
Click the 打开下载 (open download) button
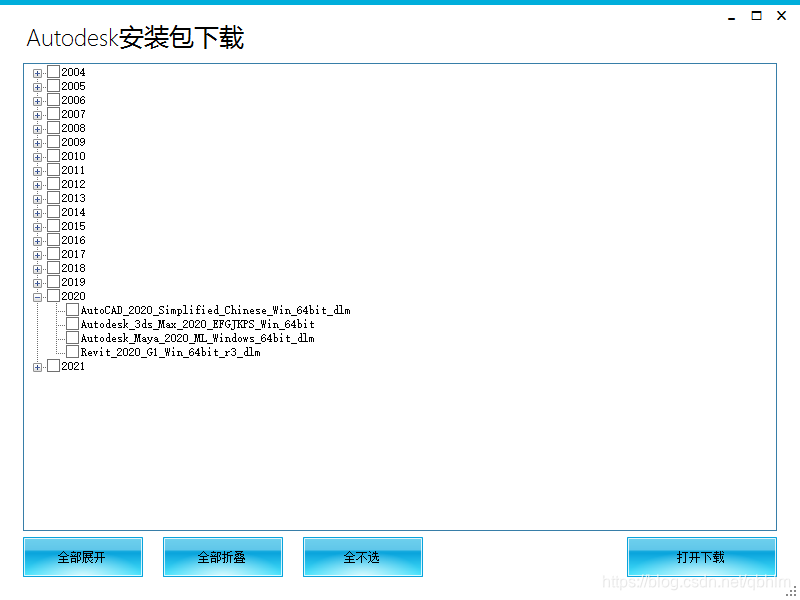702,557
